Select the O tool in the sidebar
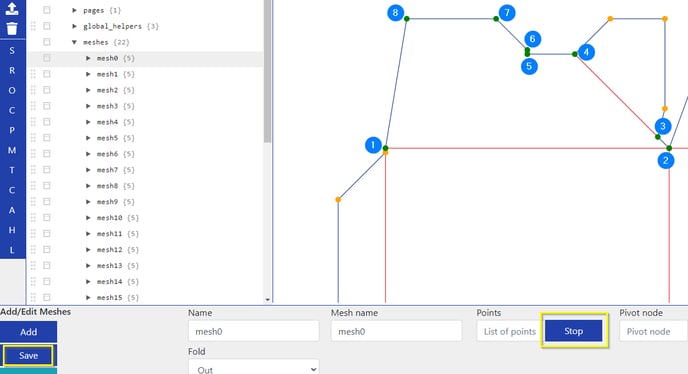Viewport: 688px width, 374px height. click(12, 90)
